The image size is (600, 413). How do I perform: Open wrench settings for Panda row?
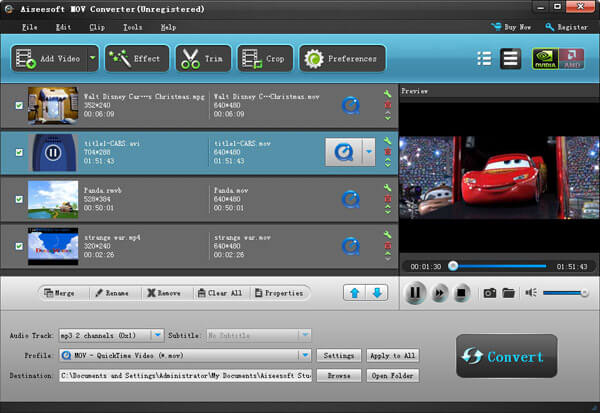tap(387, 188)
